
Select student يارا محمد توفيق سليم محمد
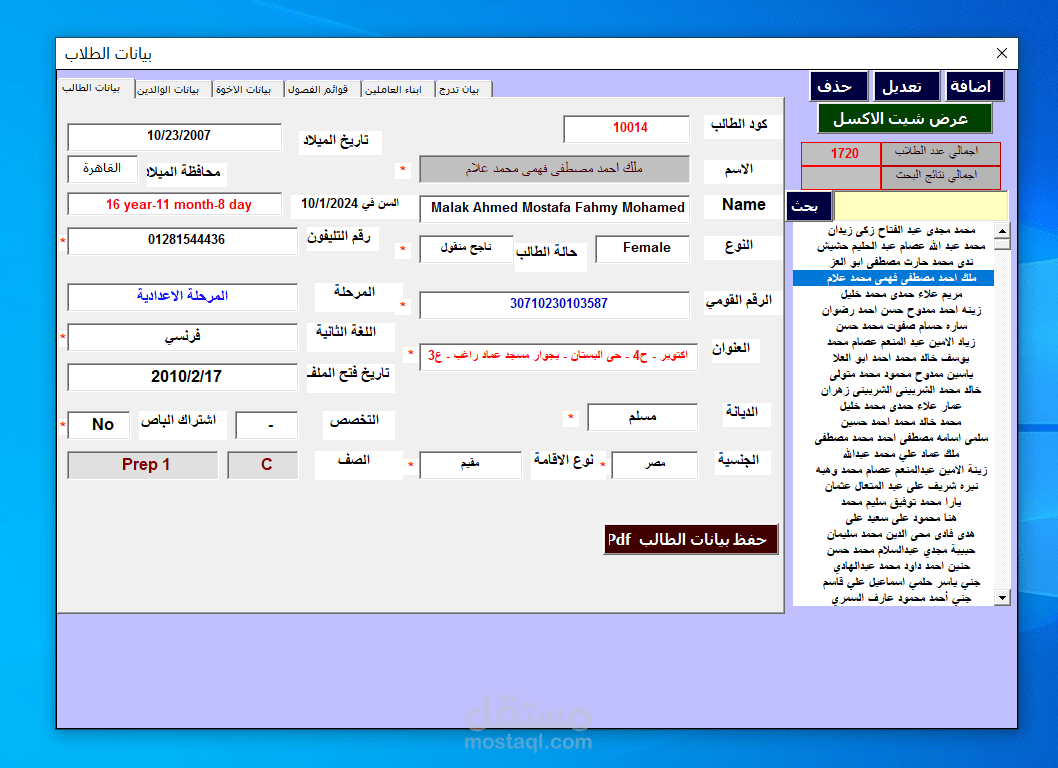pos(893,502)
